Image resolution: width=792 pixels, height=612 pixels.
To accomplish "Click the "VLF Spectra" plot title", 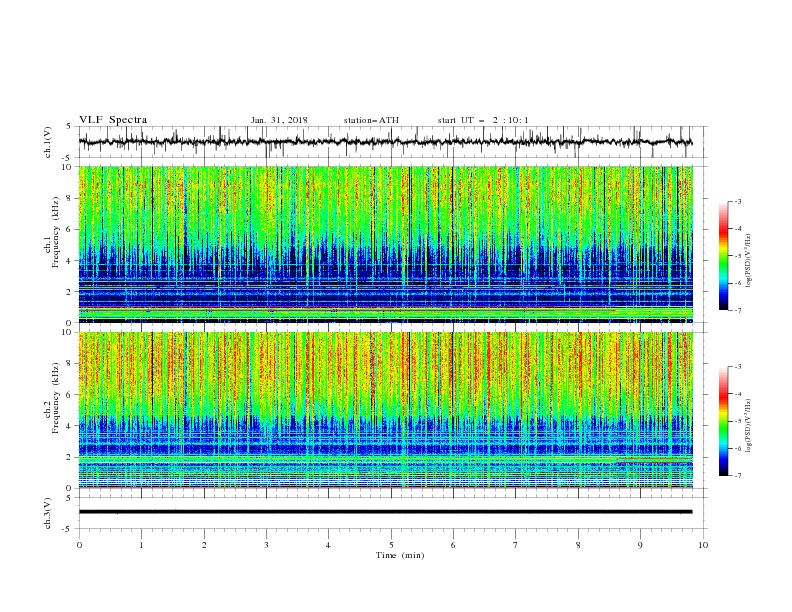I will click(113, 120).
